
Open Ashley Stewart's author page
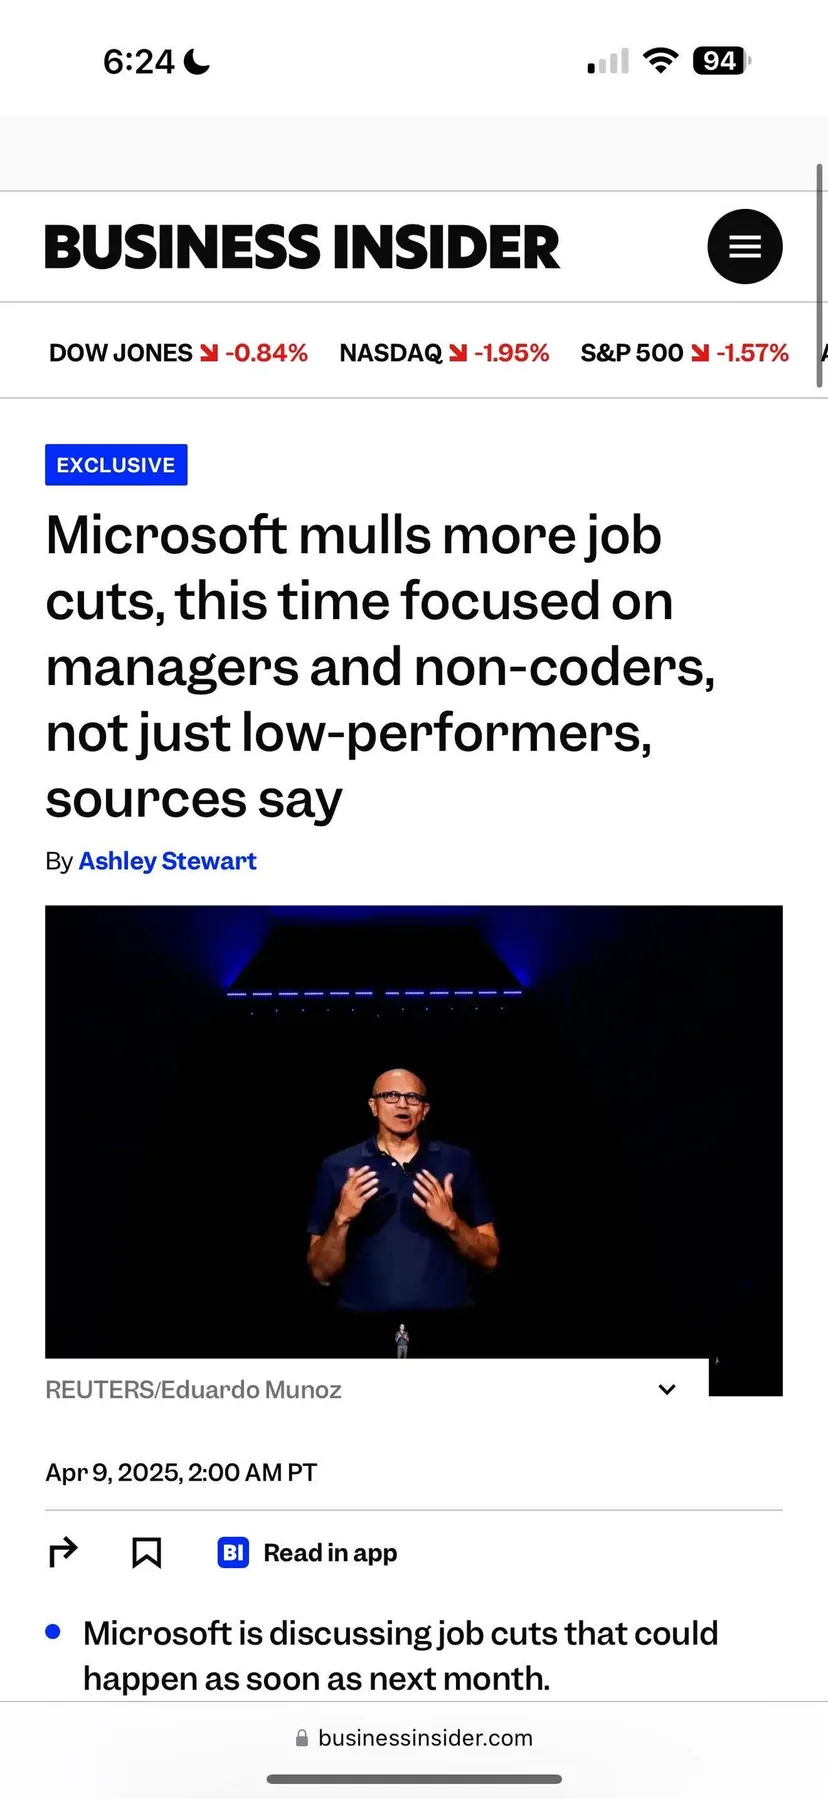(x=167, y=861)
